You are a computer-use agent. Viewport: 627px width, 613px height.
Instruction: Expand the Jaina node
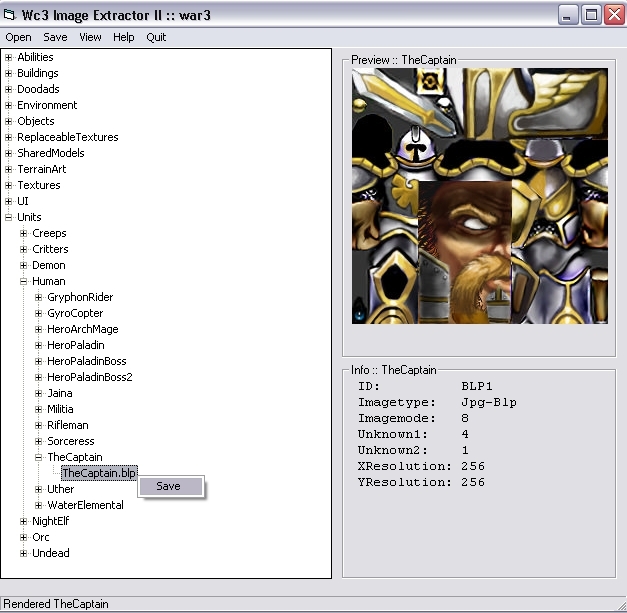(38, 393)
